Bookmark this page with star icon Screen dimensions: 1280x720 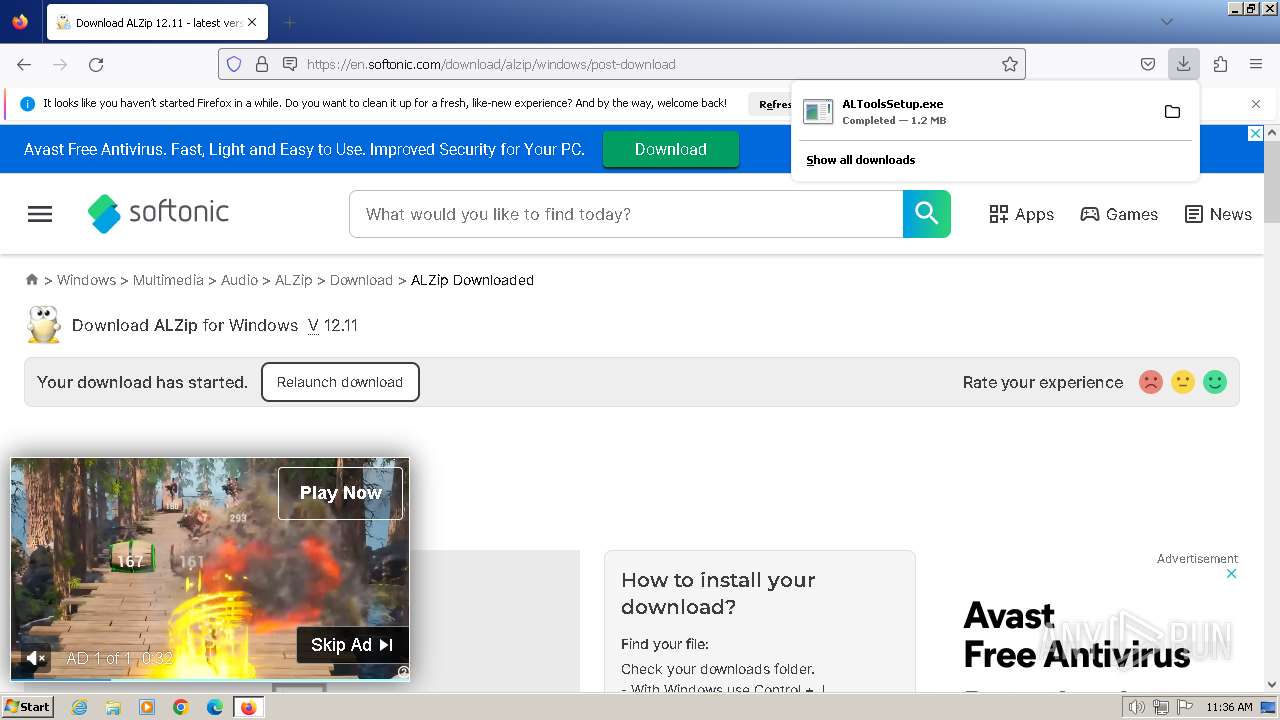[x=1010, y=64]
